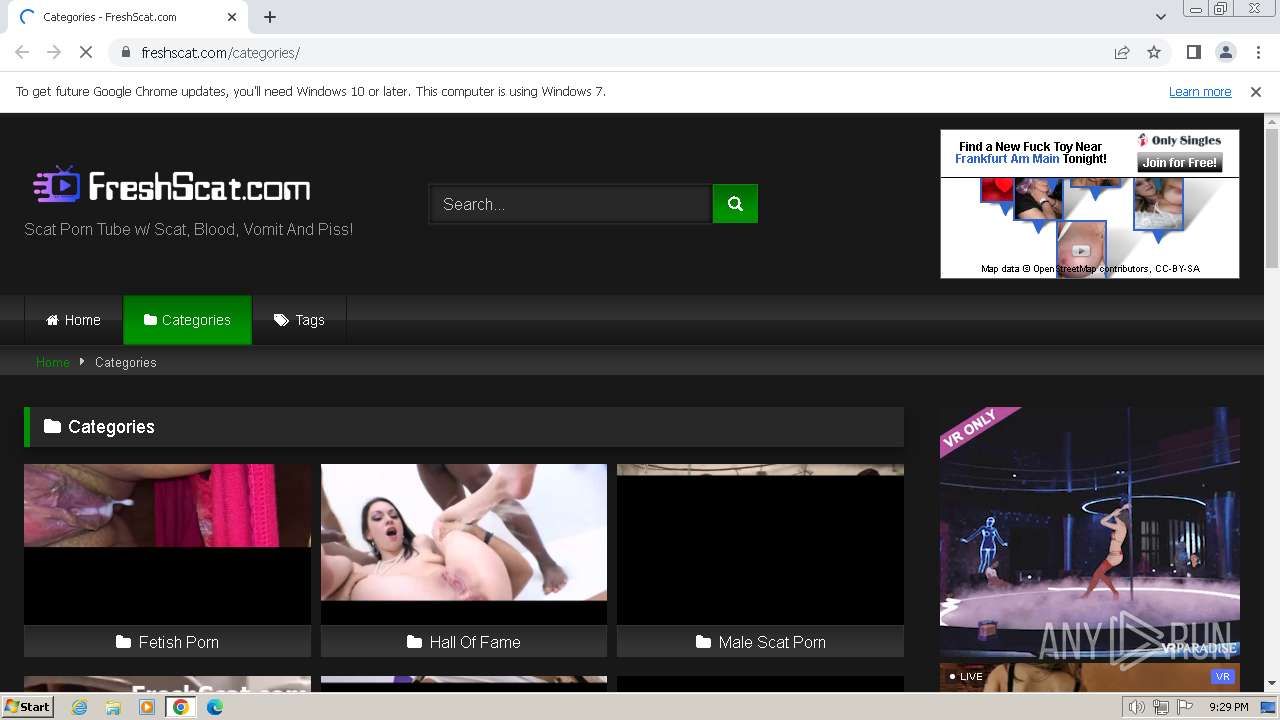Click the Home breadcrumb link
This screenshot has width=1280, height=720.
(53, 362)
